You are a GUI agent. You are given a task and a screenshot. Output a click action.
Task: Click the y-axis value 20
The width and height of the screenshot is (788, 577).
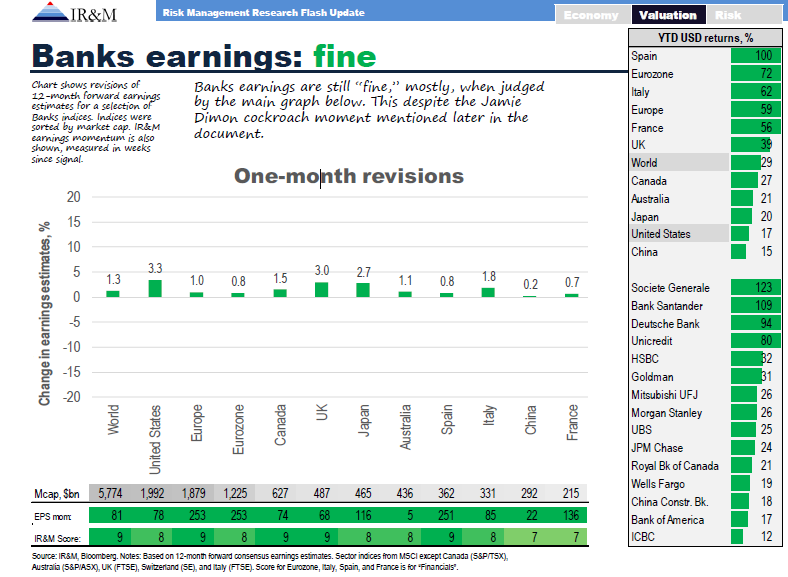73,197
